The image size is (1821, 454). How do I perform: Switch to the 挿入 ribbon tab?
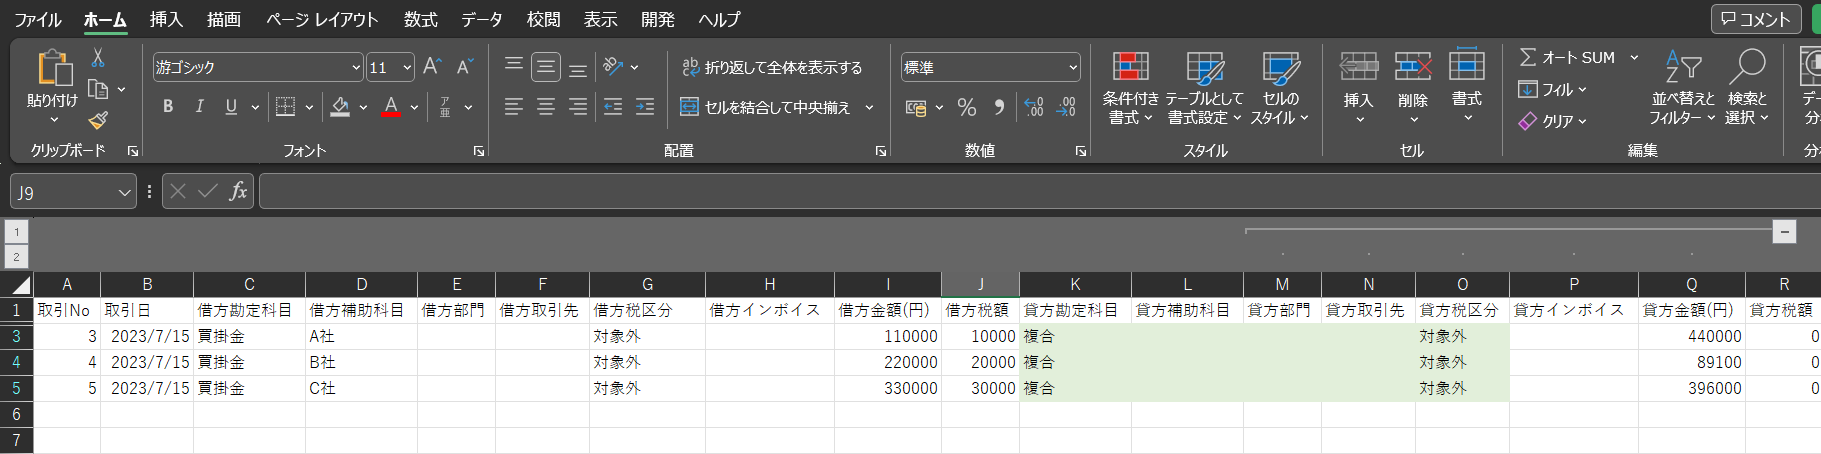[166, 19]
